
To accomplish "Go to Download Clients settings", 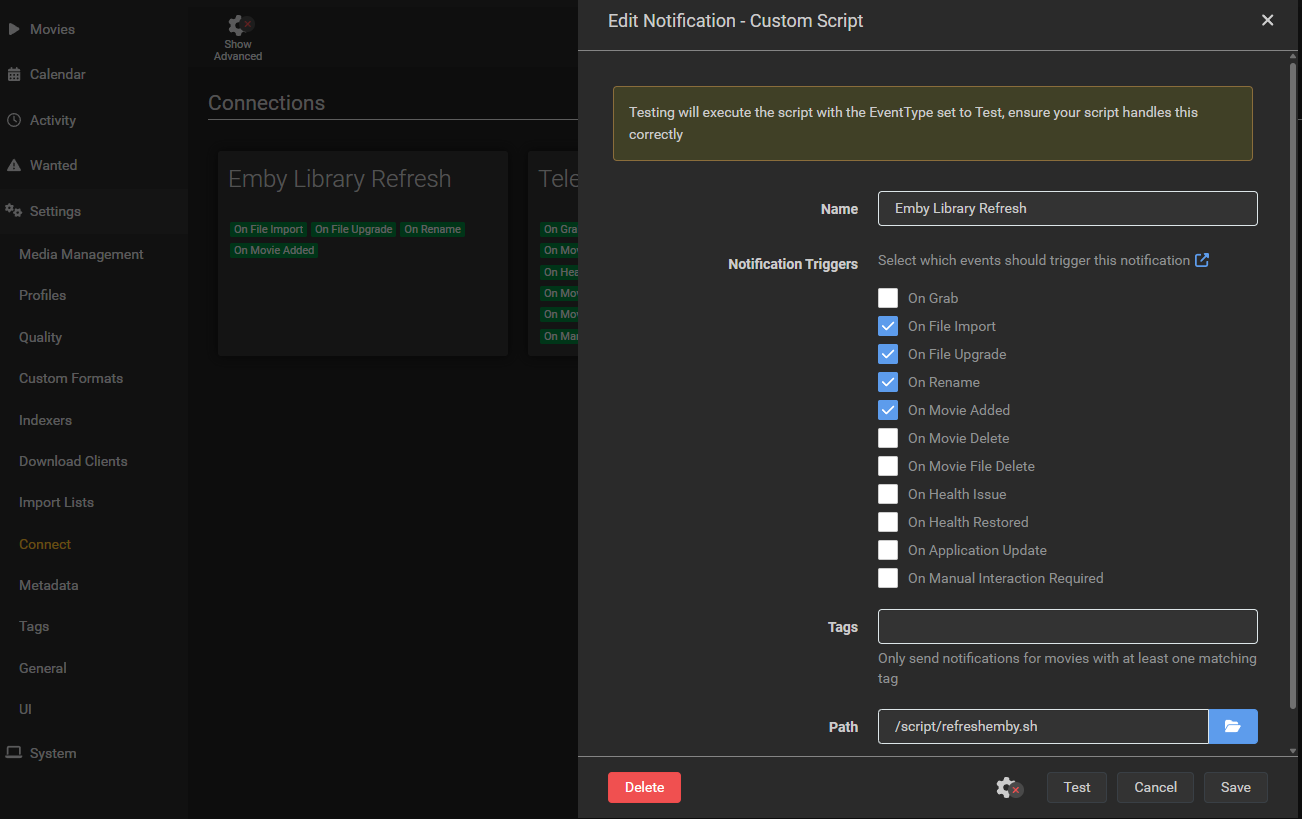I will point(73,461).
